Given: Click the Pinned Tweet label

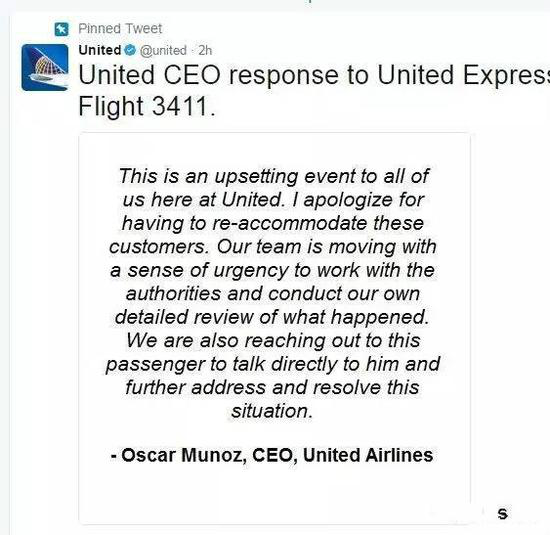Looking at the screenshot, I should point(120,29).
